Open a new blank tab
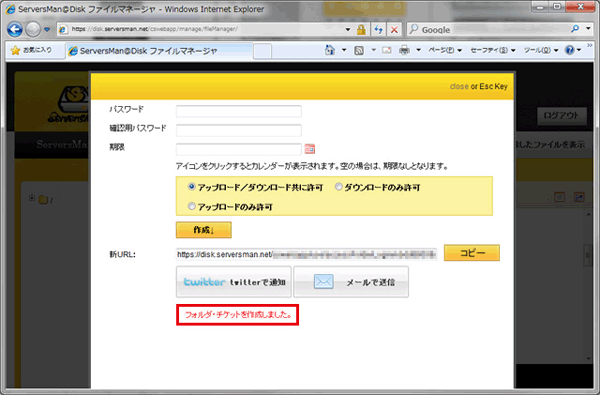The height and width of the screenshot is (395, 600). (262, 51)
